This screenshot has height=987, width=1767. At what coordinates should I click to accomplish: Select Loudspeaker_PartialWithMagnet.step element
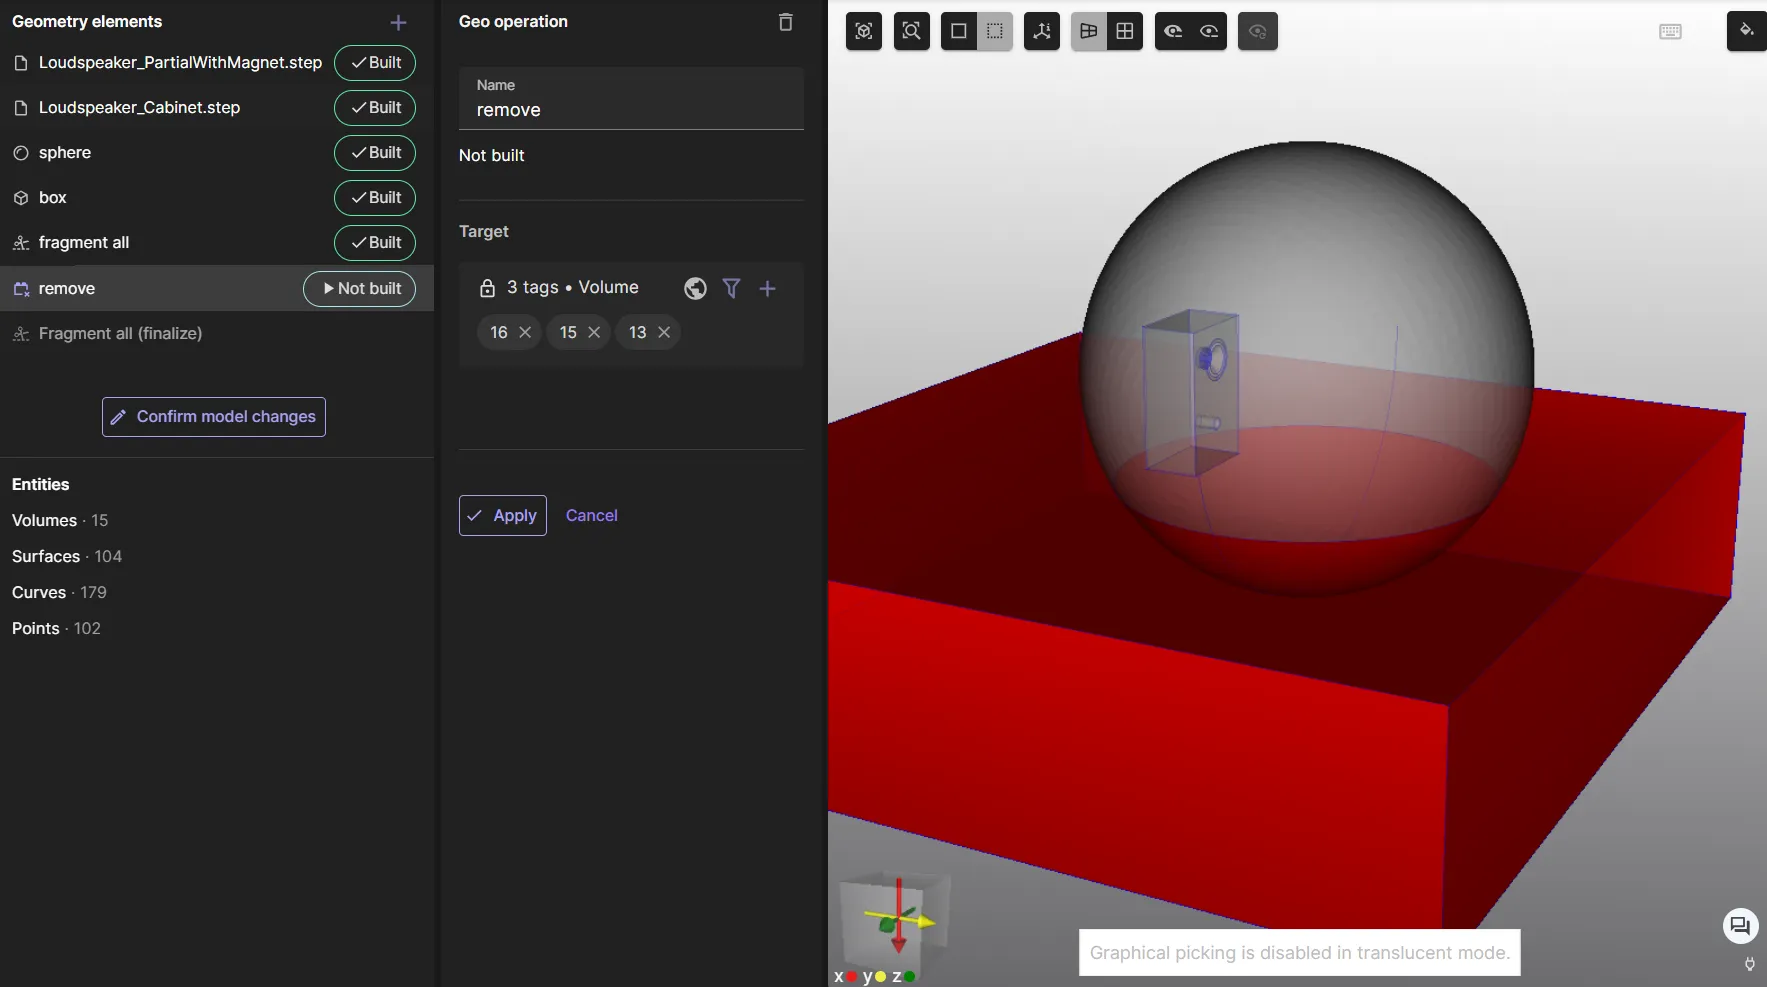click(x=180, y=62)
